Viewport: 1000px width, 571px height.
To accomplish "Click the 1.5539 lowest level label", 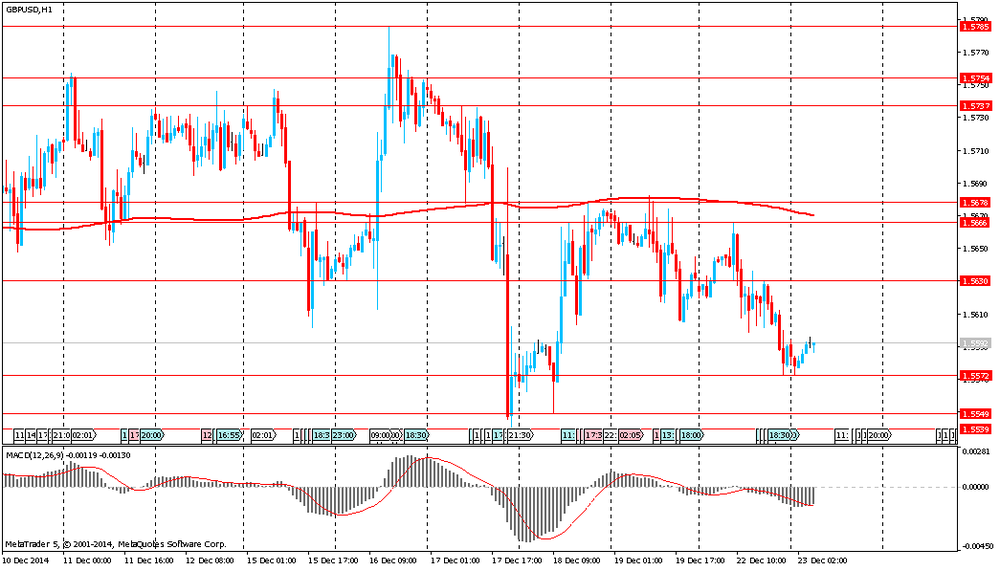I will pos(975,429).
